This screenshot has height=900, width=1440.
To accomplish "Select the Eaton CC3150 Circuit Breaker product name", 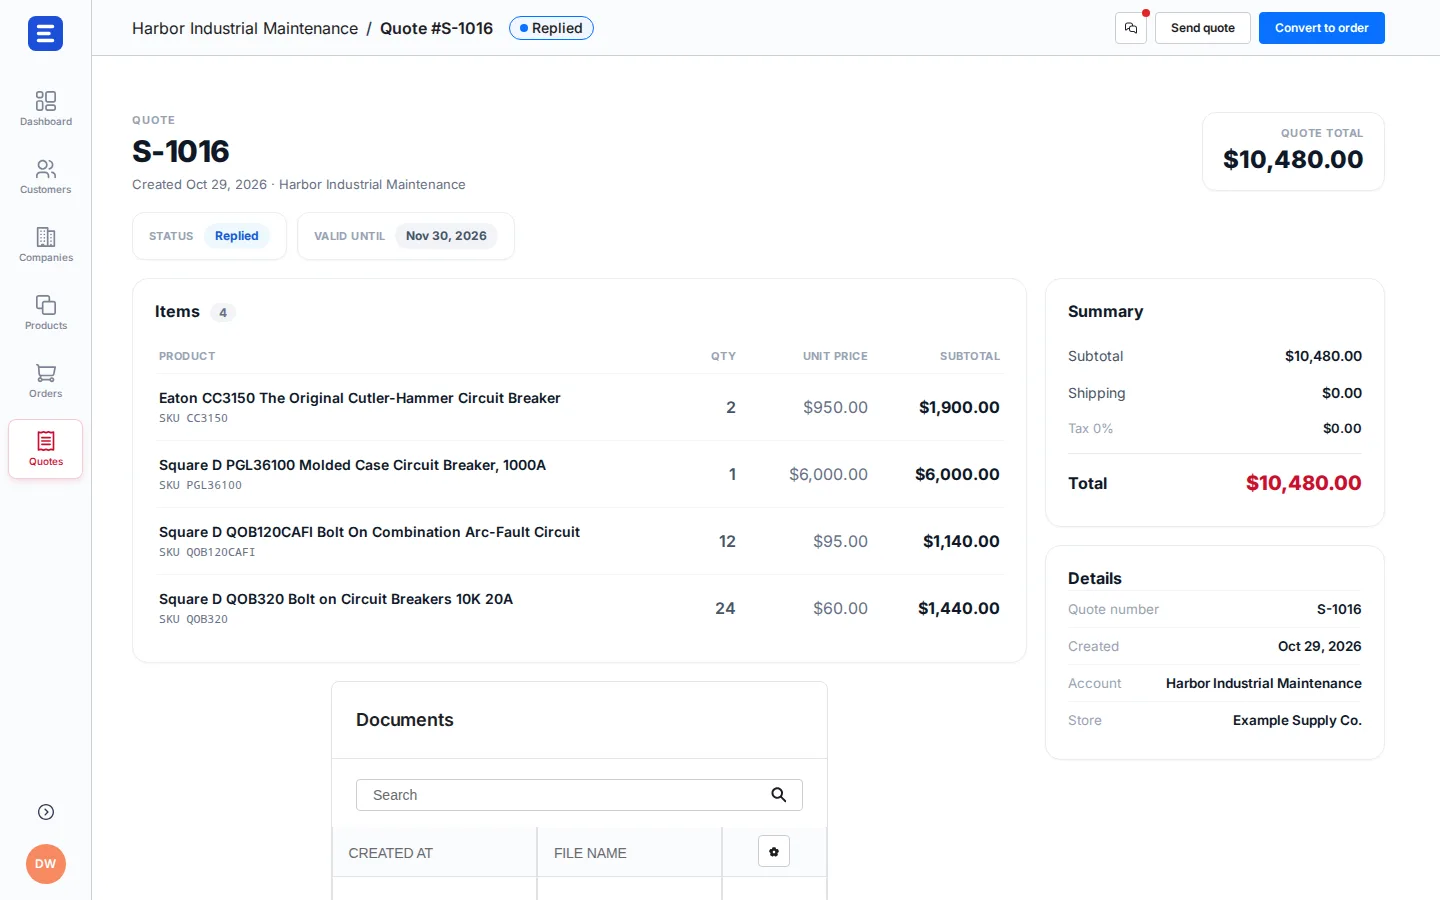I will (x=360, y=398).
